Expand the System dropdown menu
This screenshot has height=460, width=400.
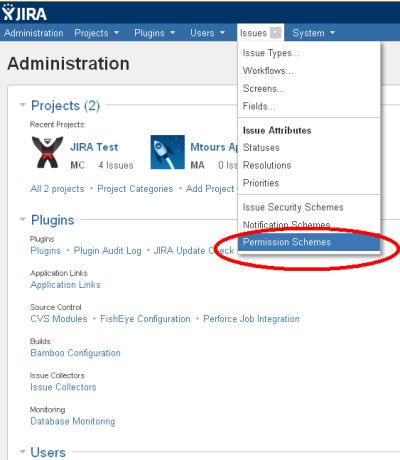pyautogui.click(x=313, y=33)
